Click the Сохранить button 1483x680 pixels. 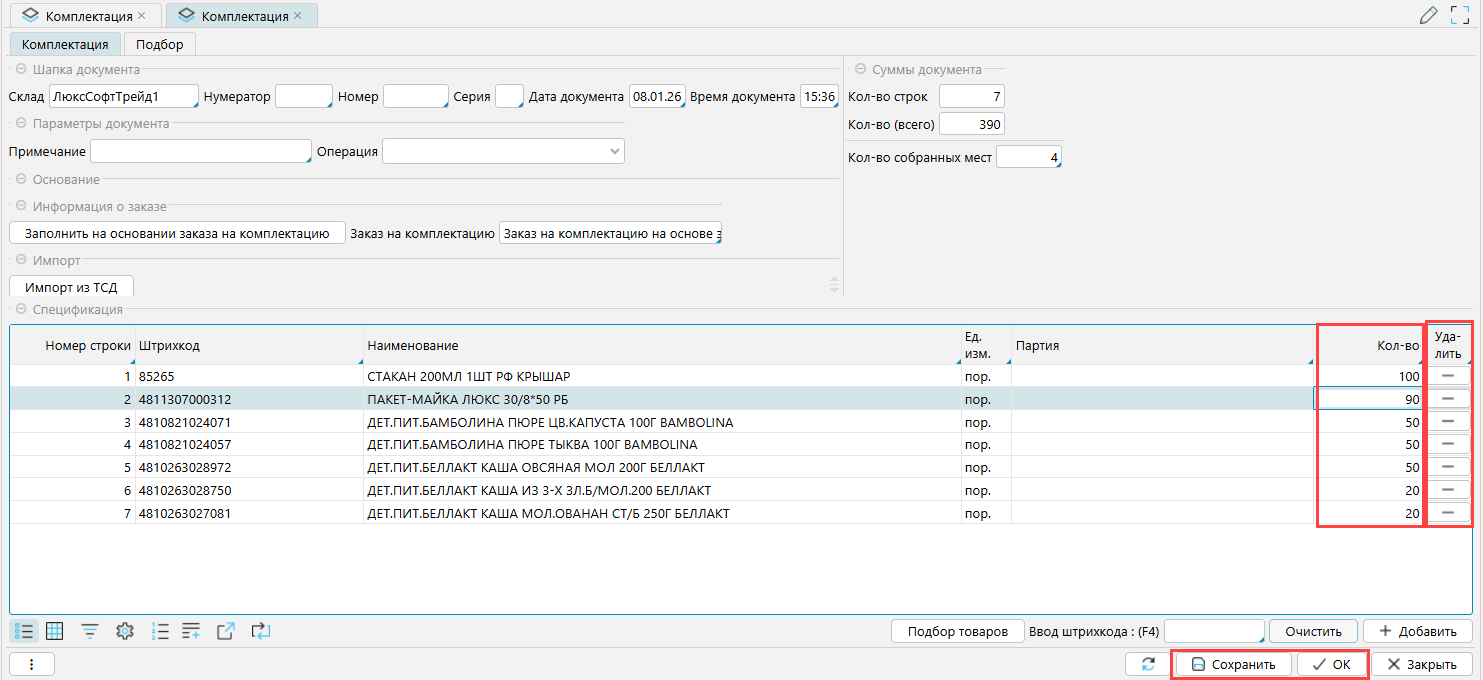point(1233,664)
